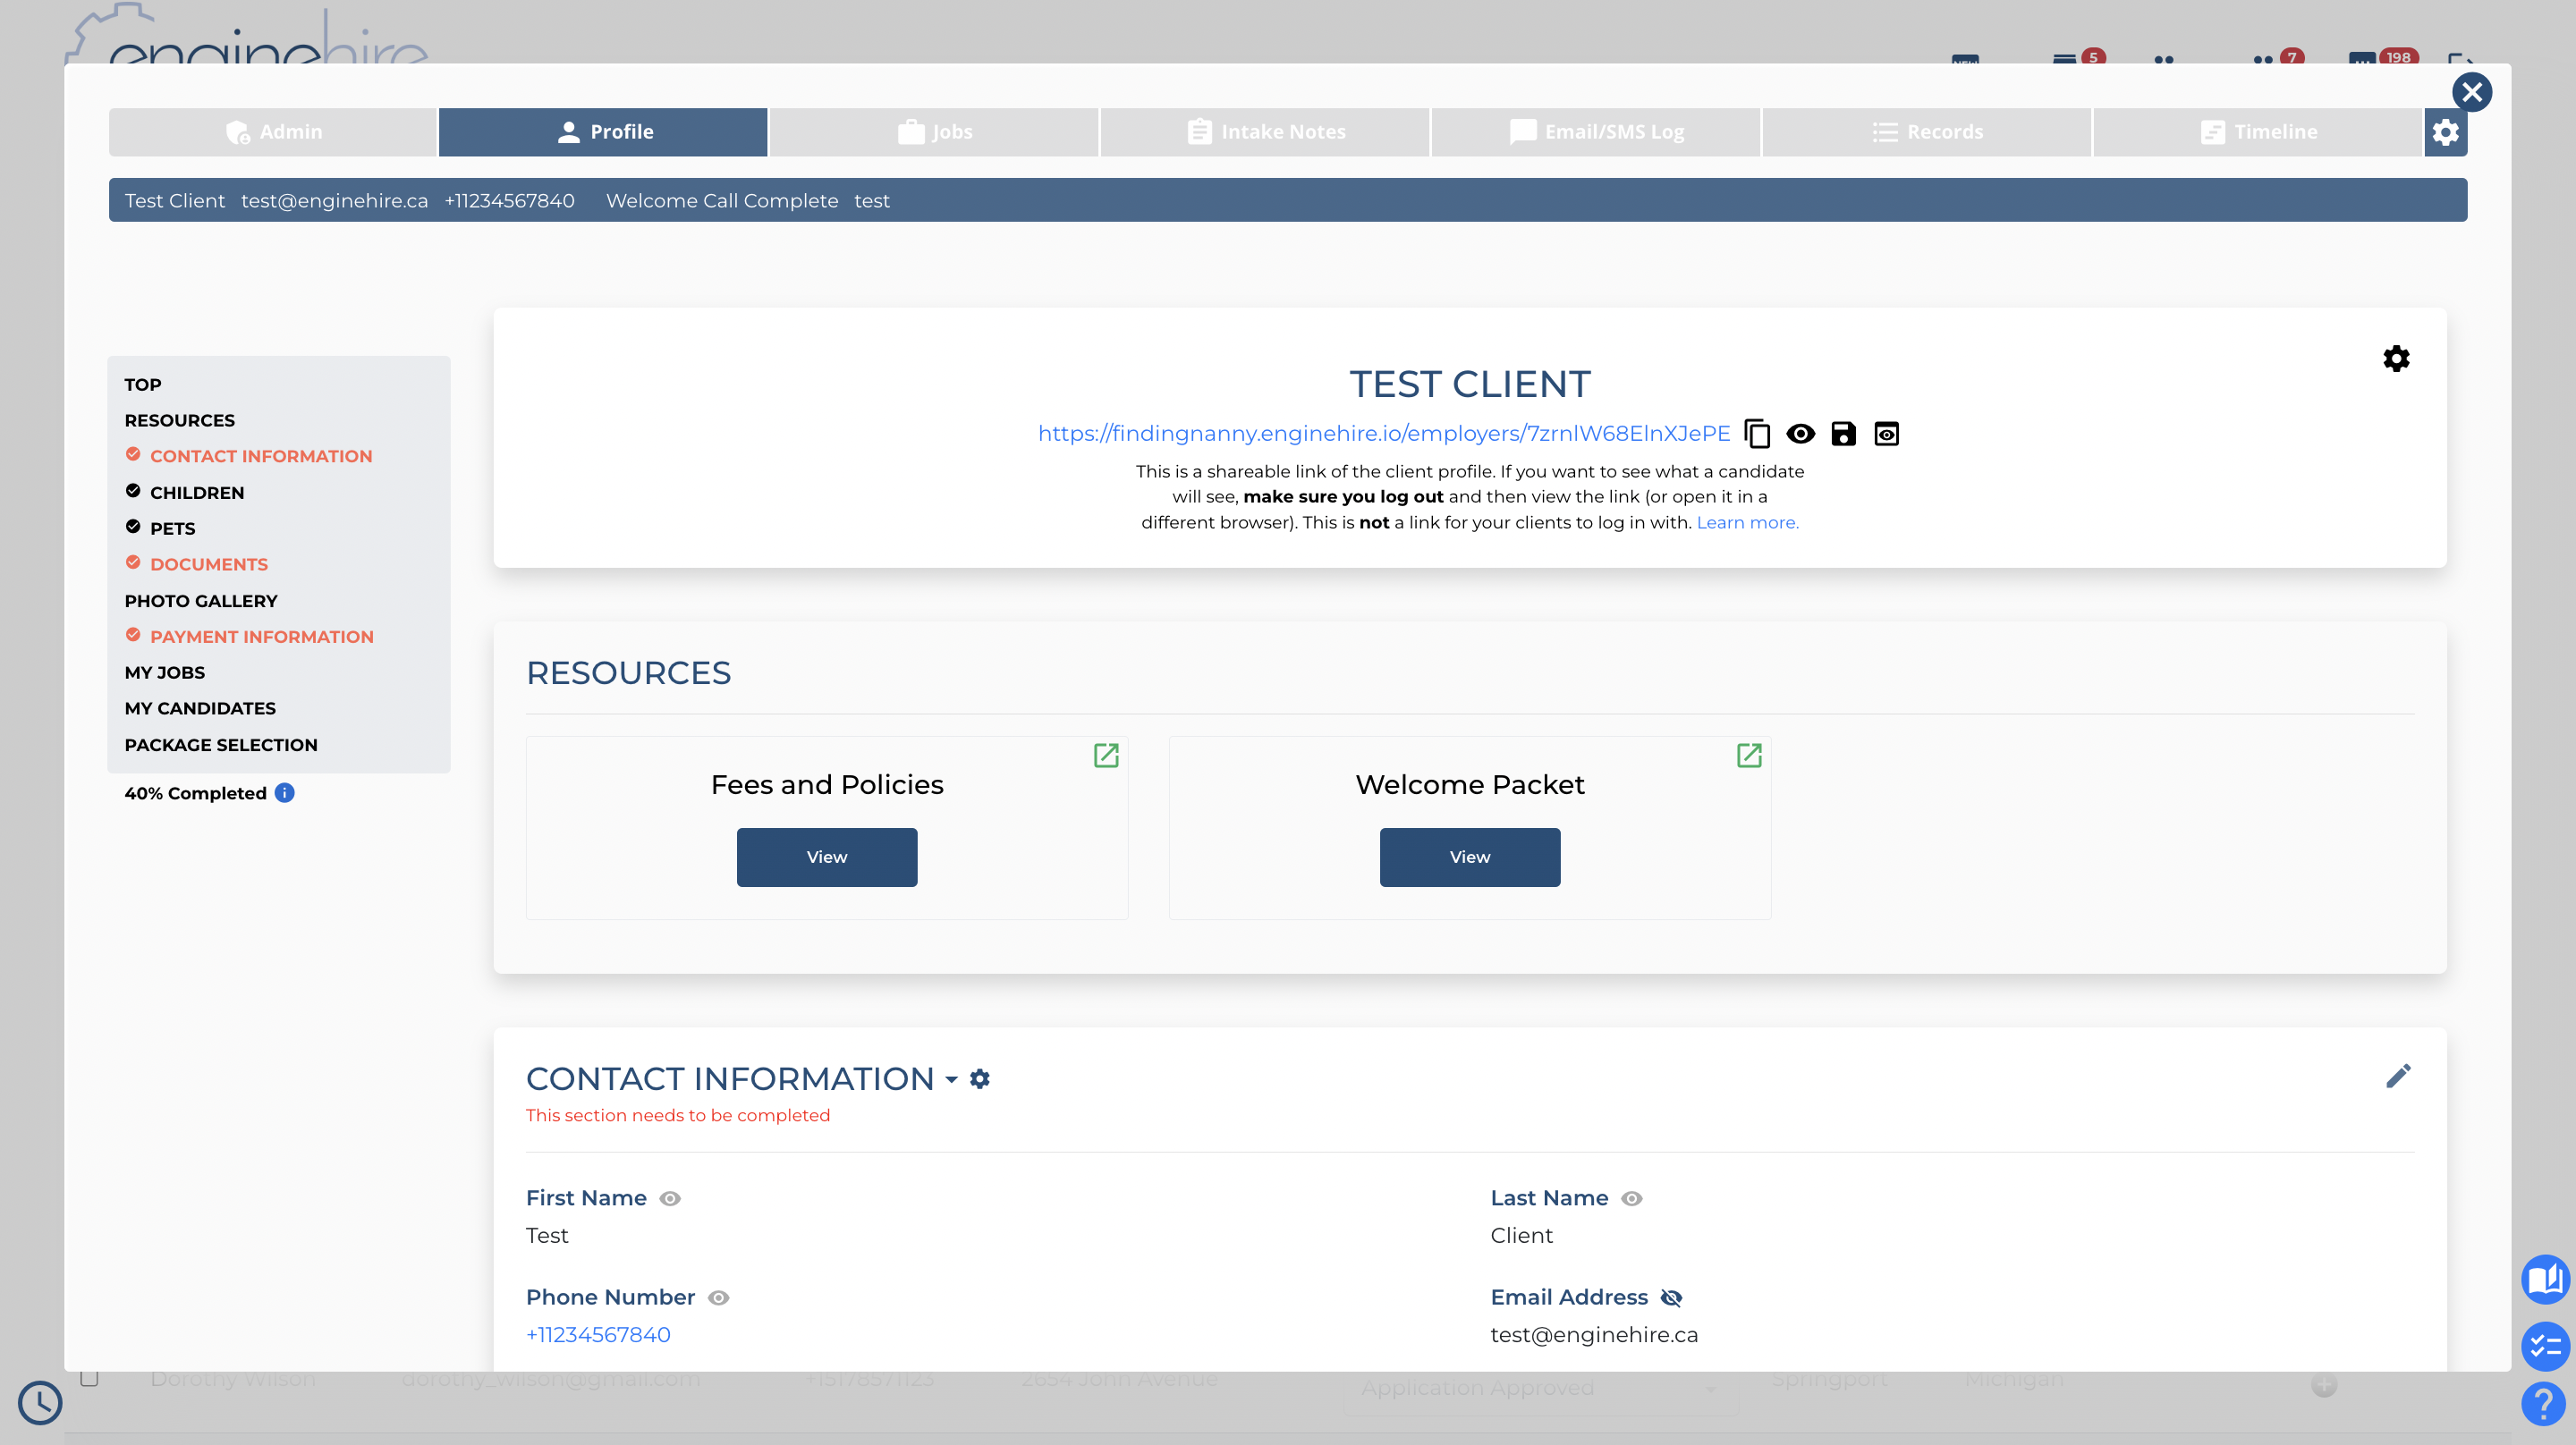Click View button under Welcome Packet
Screen dimensions: 2576x1445
(x=1469, y=857)
